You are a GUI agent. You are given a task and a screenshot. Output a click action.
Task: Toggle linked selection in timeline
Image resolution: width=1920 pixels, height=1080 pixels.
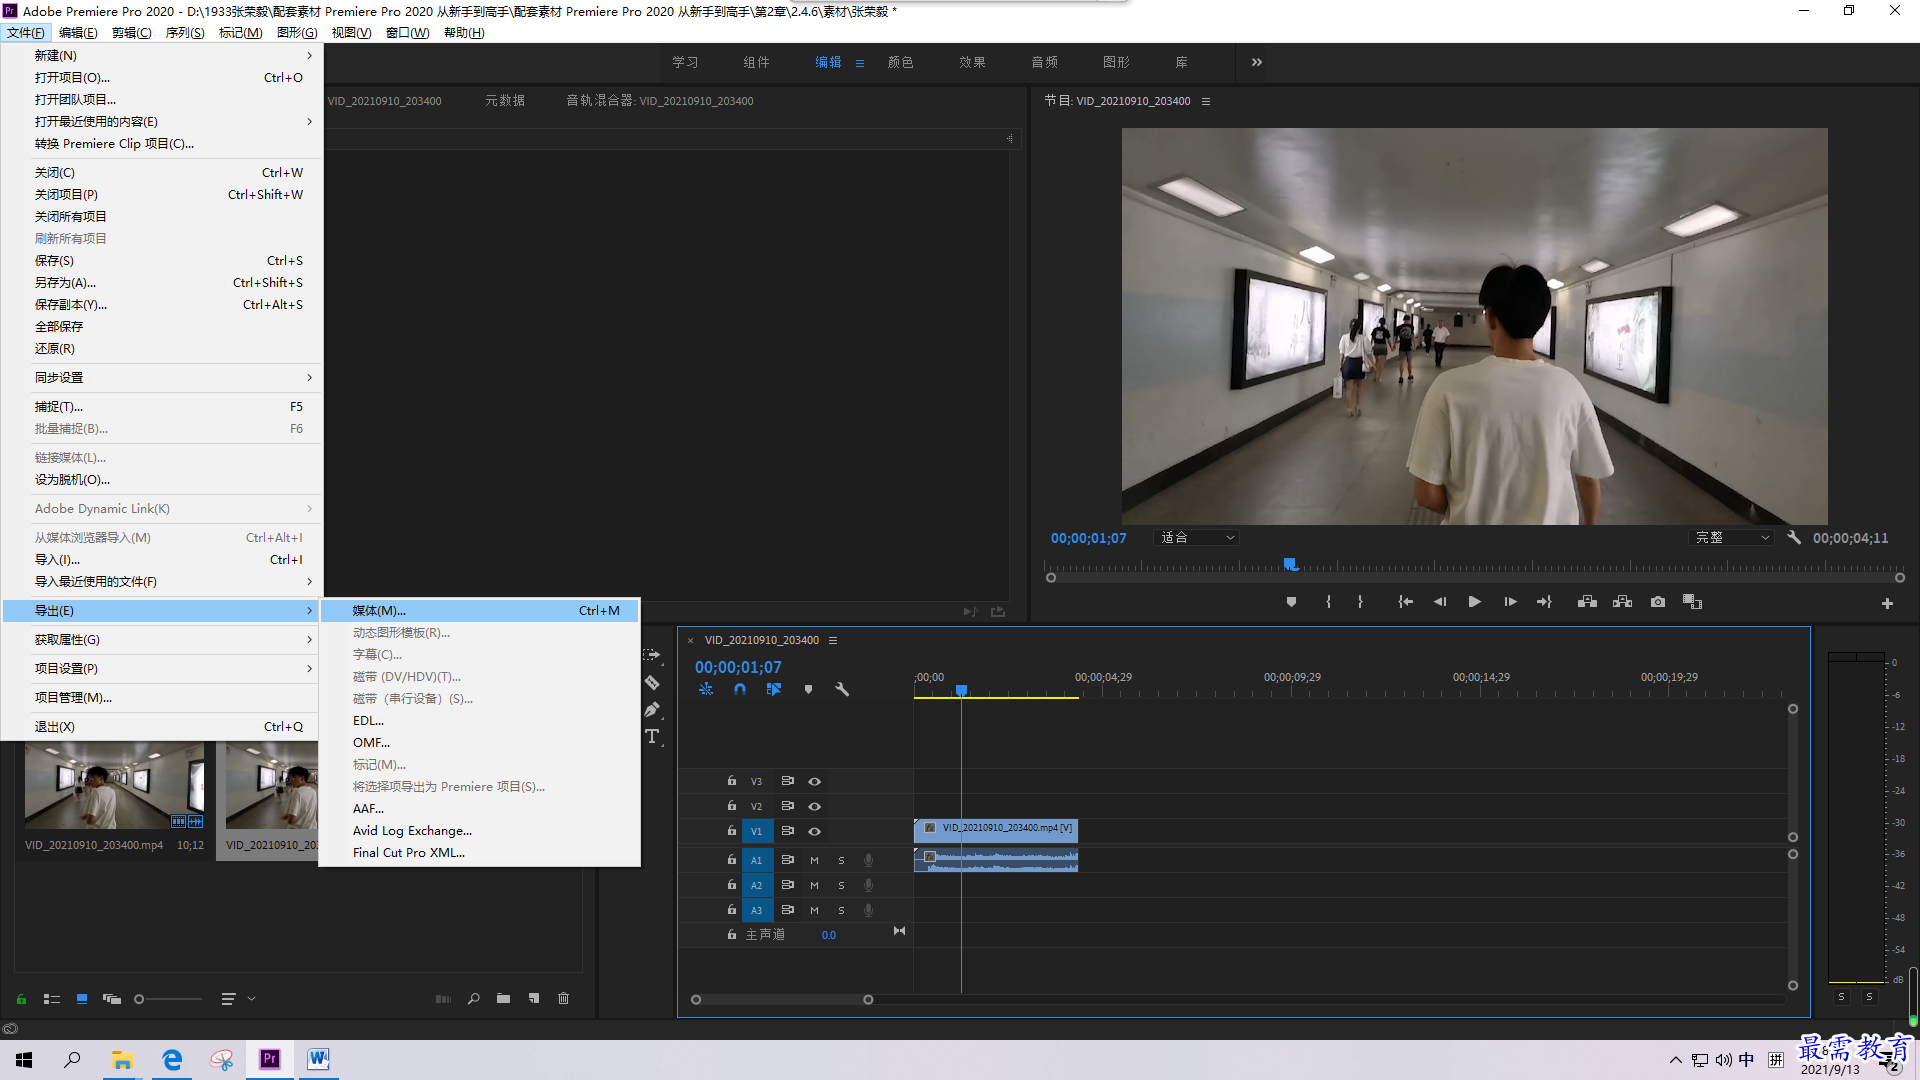774,689
